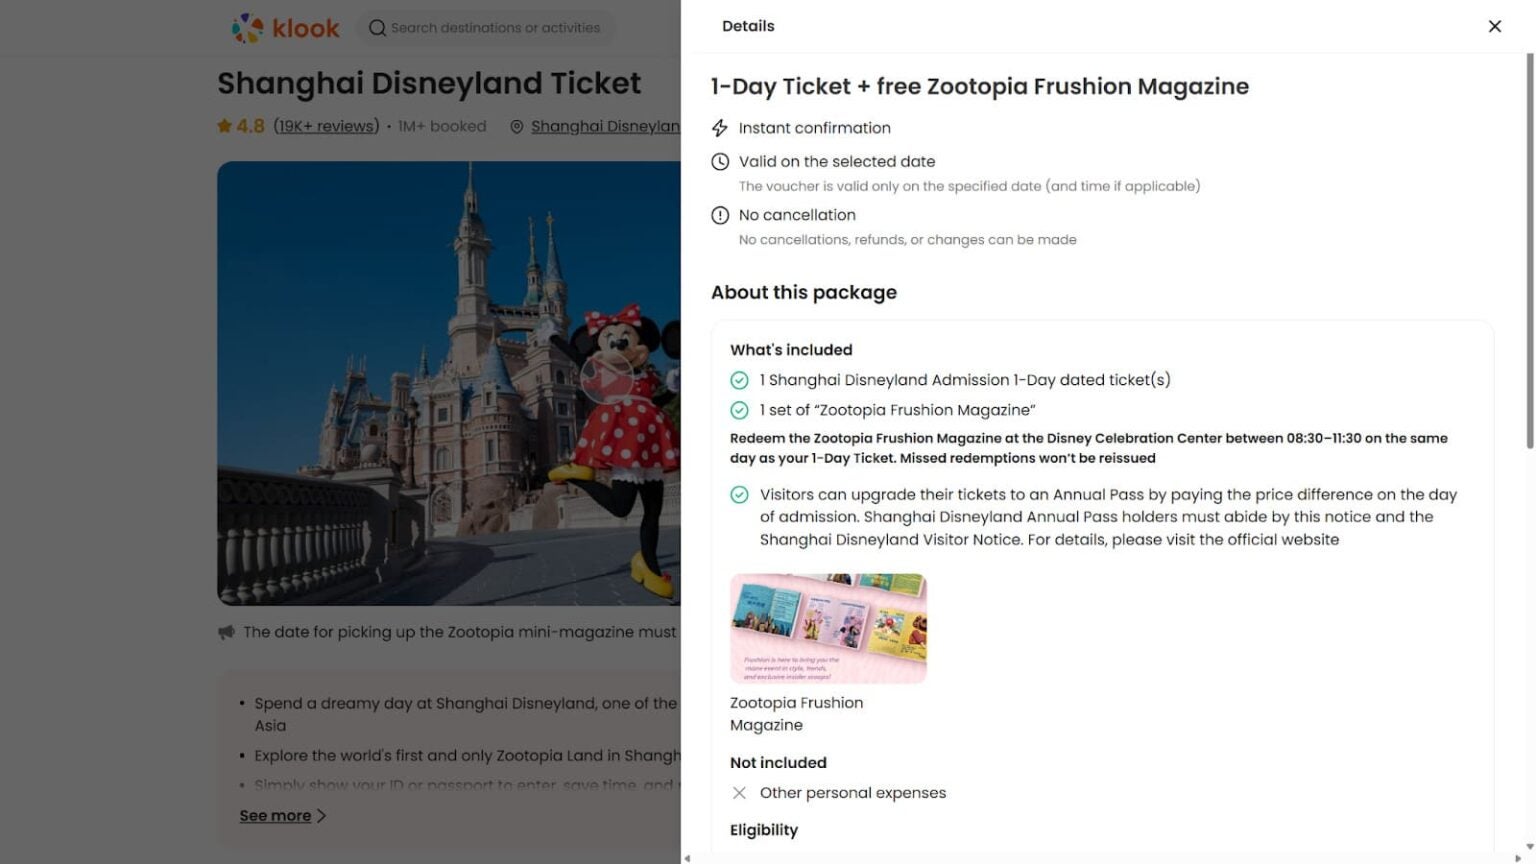Click the orange rating star icon
The image size is (1536, 864).
225,126
